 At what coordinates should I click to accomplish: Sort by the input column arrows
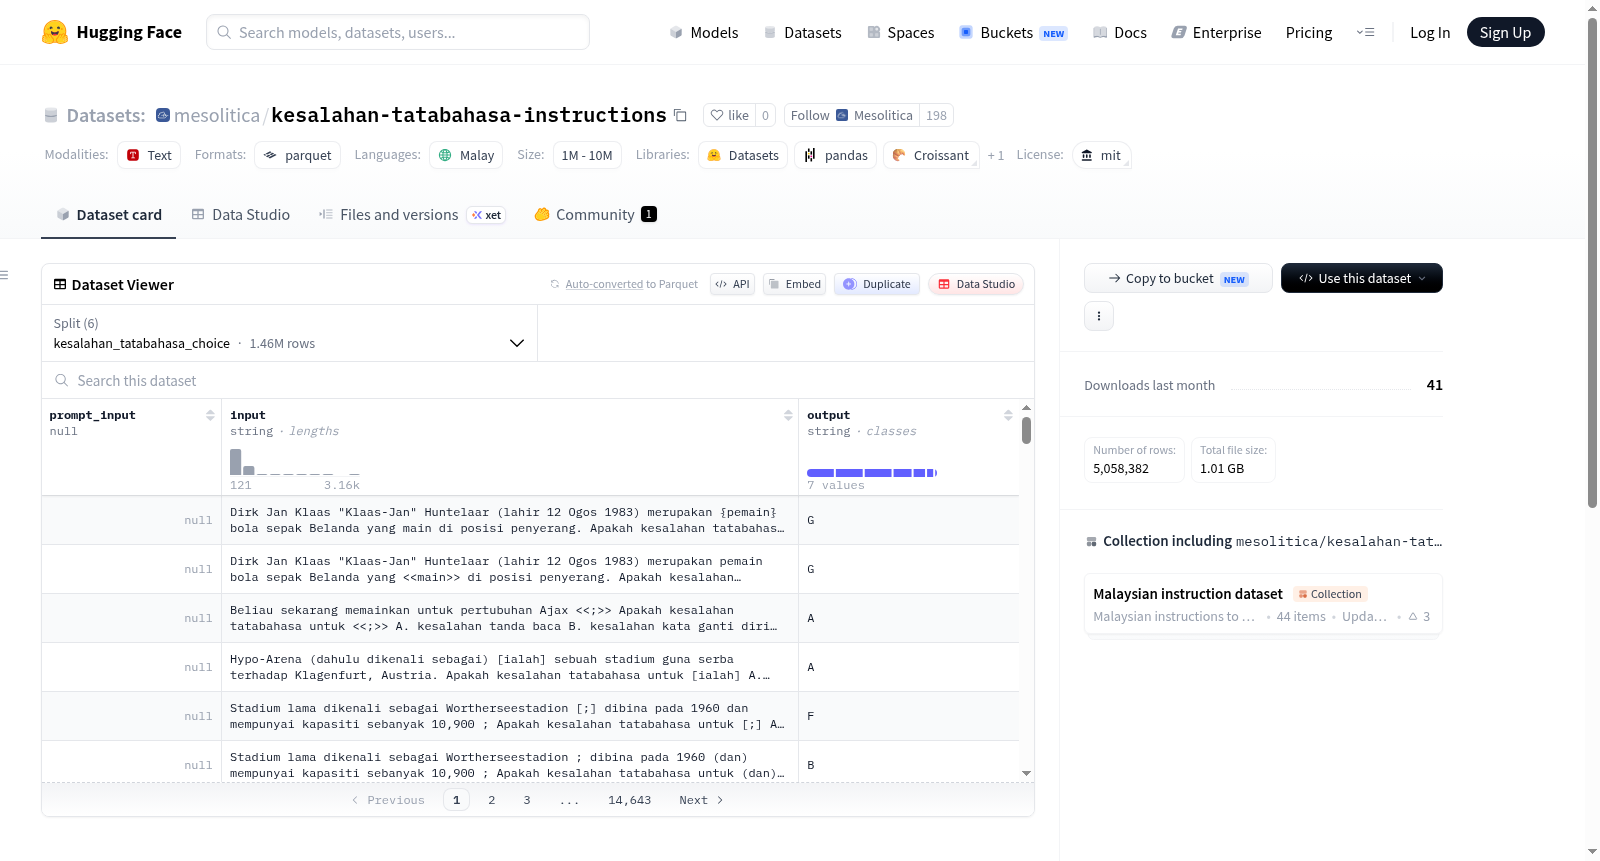pyautogui.click(x=788, y=415)
